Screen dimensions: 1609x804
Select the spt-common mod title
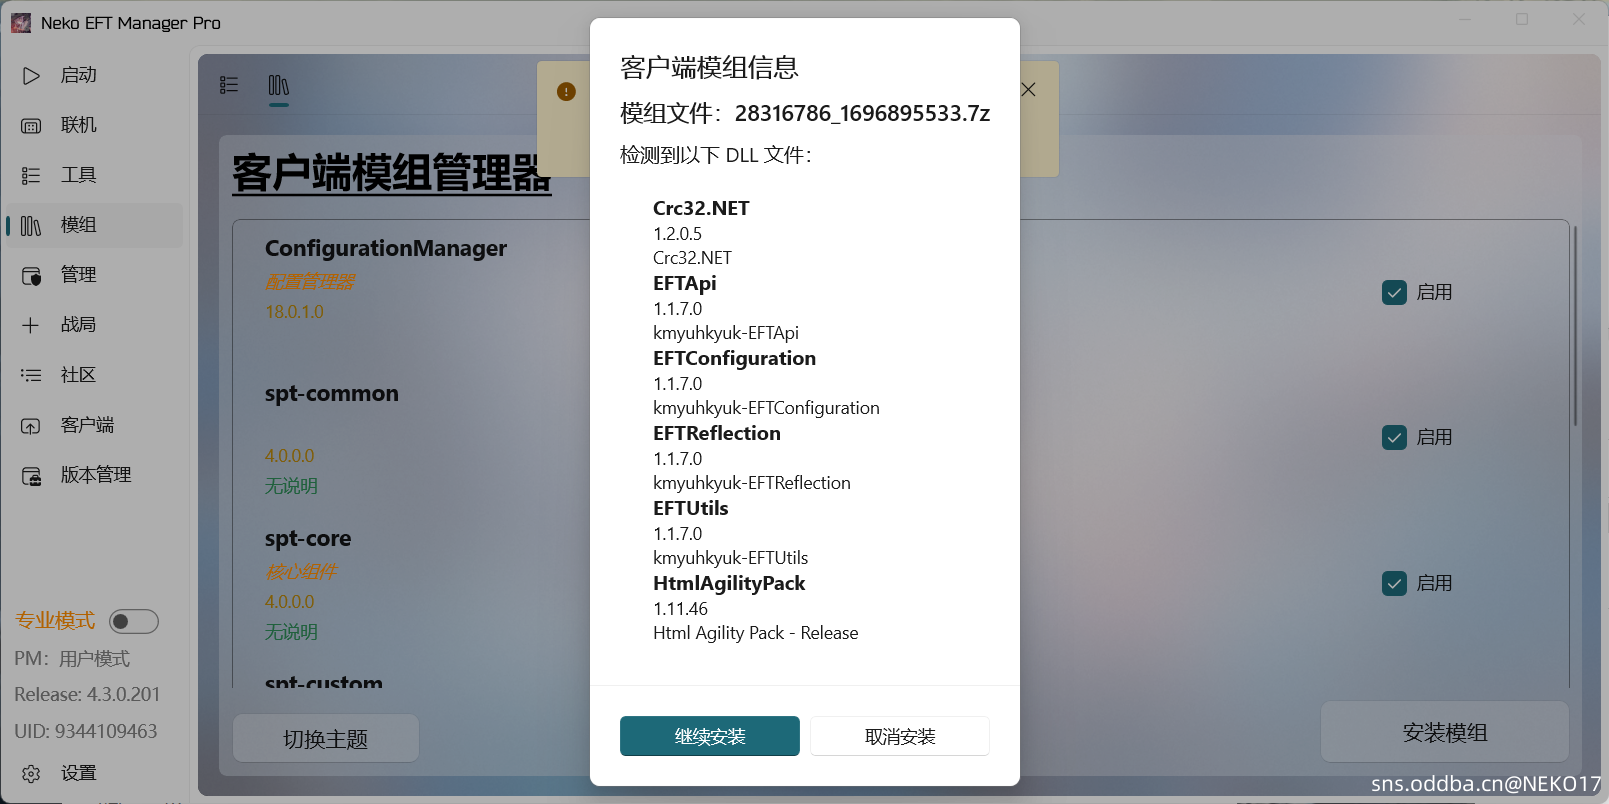[332, 394]
